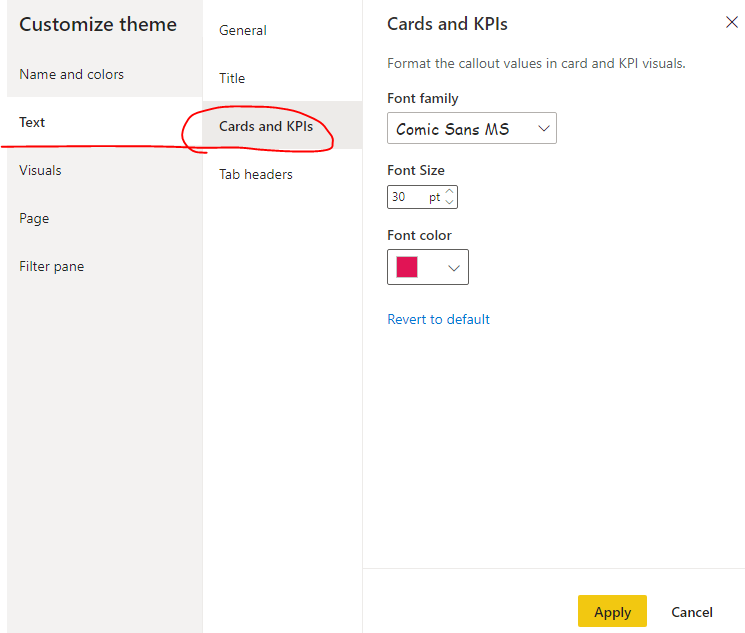Apply the theme changes
The height and width of the screenshot is (633, 745).
(x=612, y=612)
